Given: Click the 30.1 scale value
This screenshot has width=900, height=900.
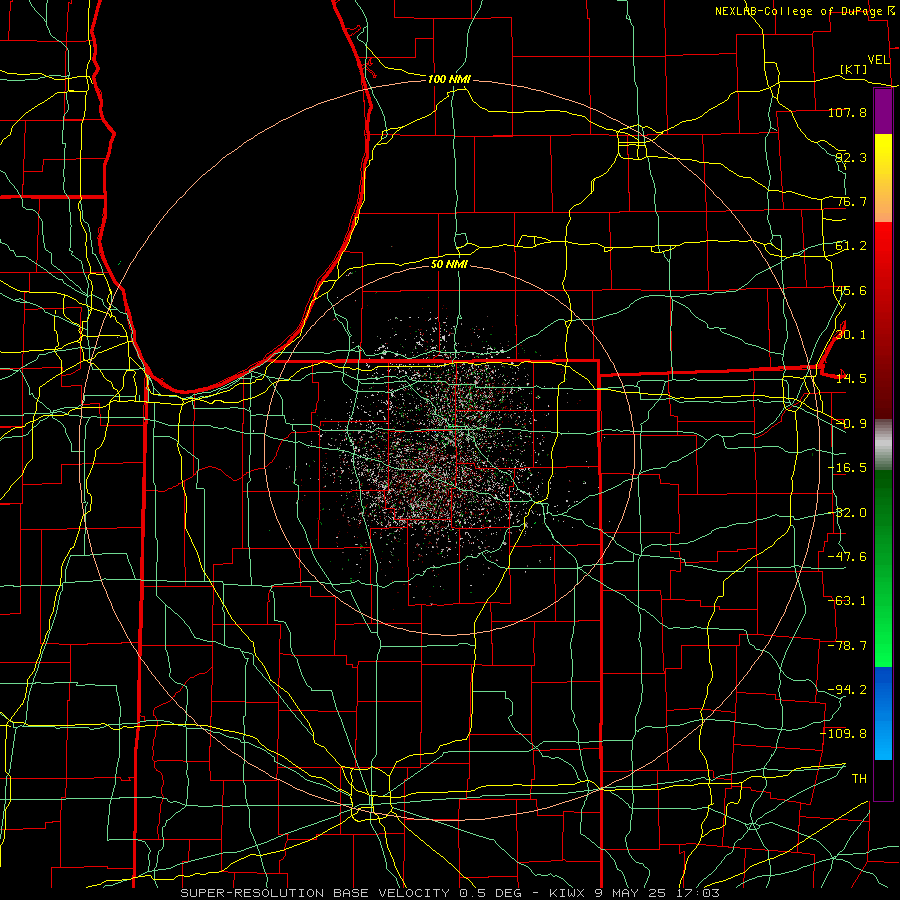Looking at the screenshot, I should pos(851,335).
